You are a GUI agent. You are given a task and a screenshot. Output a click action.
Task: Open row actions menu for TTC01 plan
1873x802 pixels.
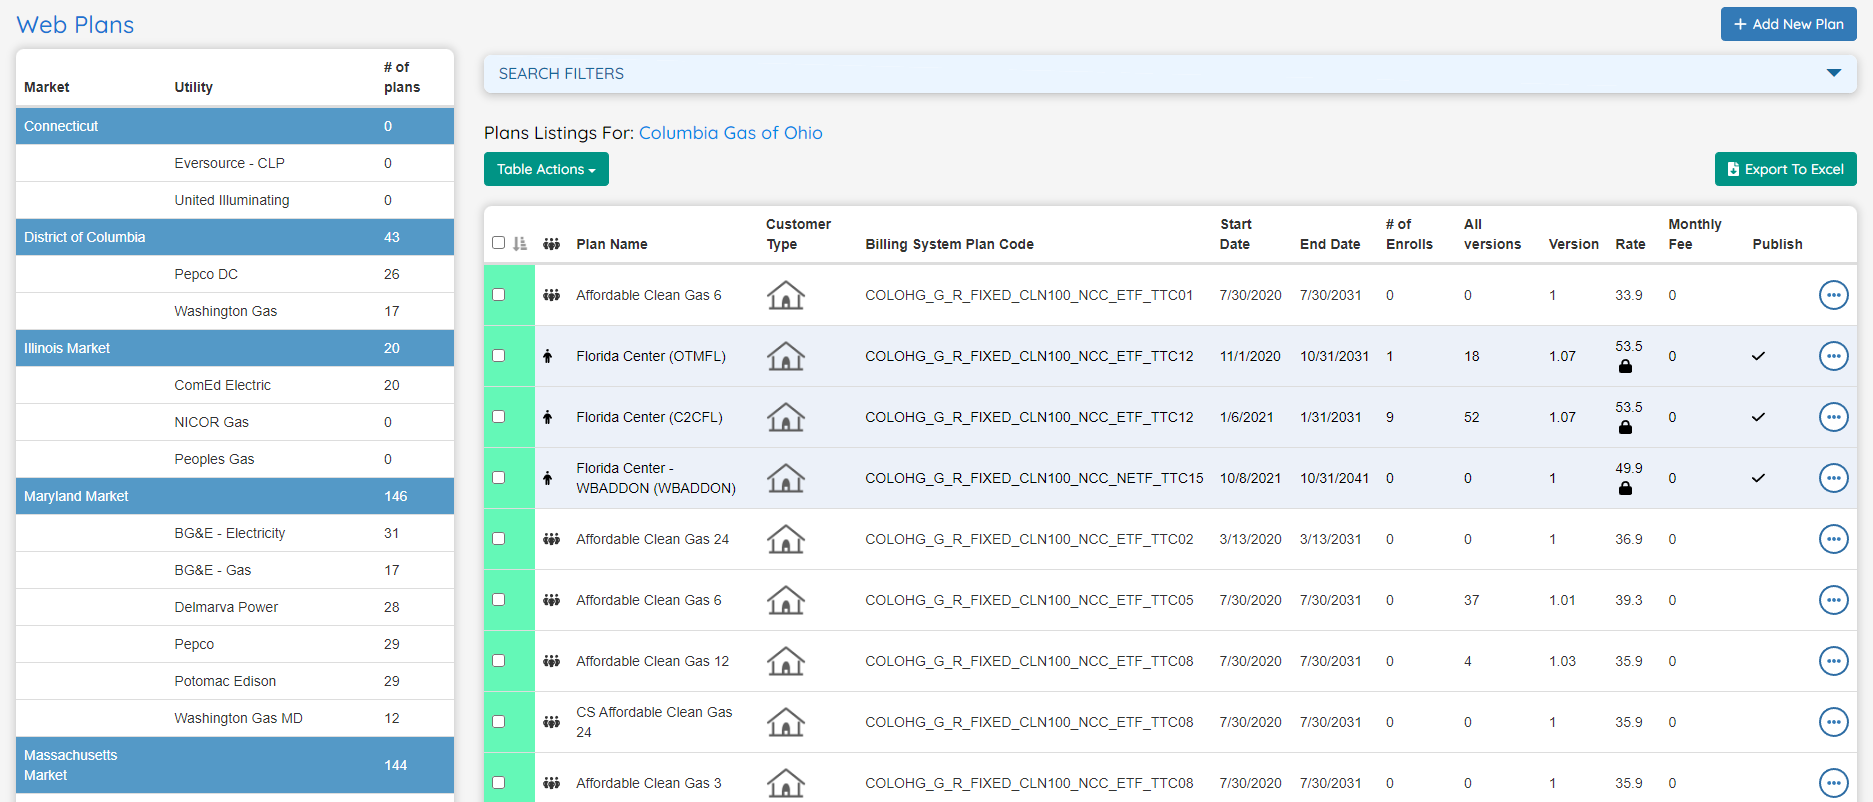[1833, 295]
